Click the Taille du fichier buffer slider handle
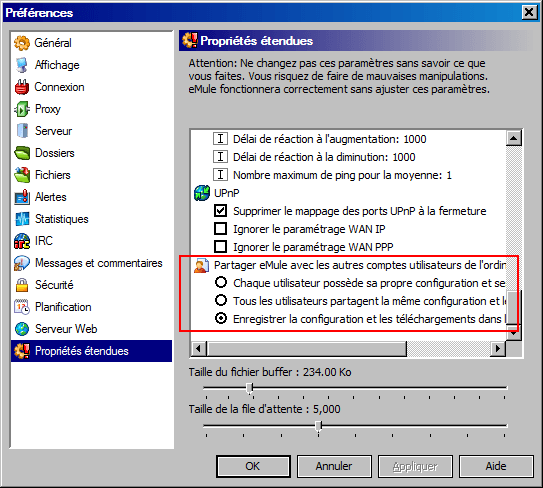The height and width of the screenshot is (488, 543). [250, 388]
